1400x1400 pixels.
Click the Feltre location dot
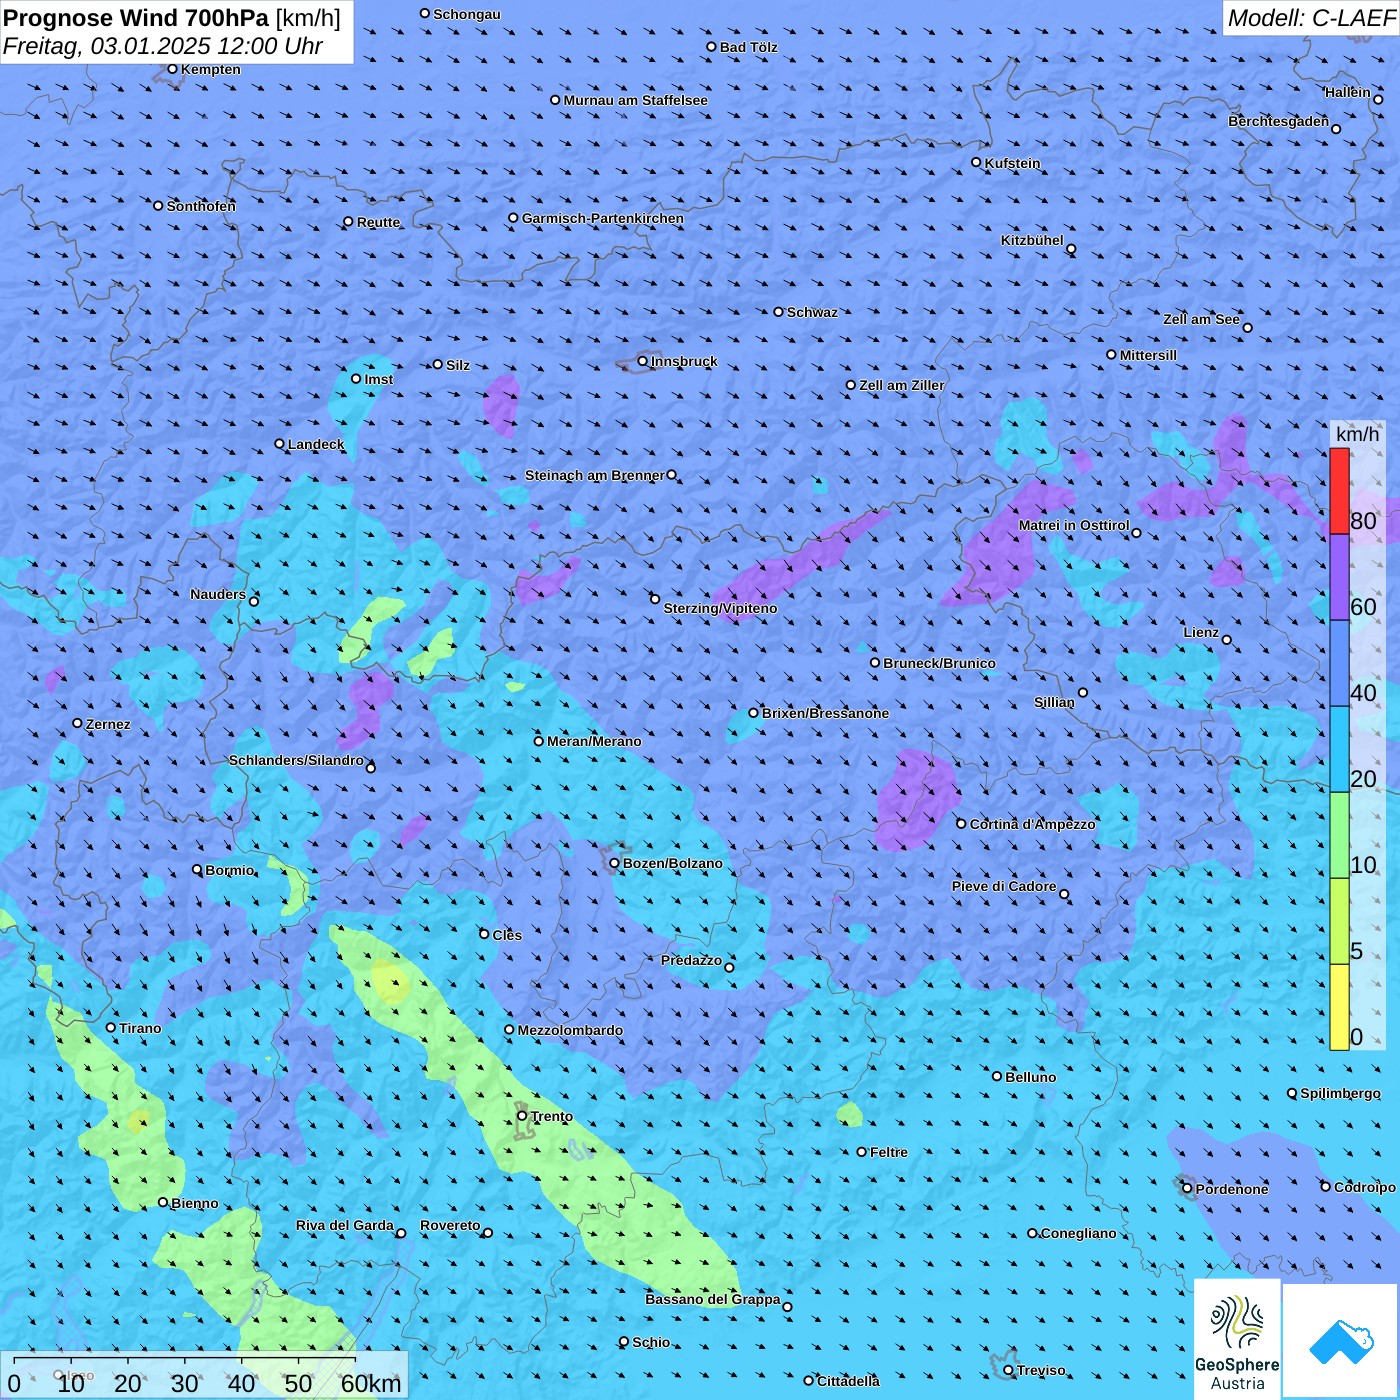tap(862, 1152)
